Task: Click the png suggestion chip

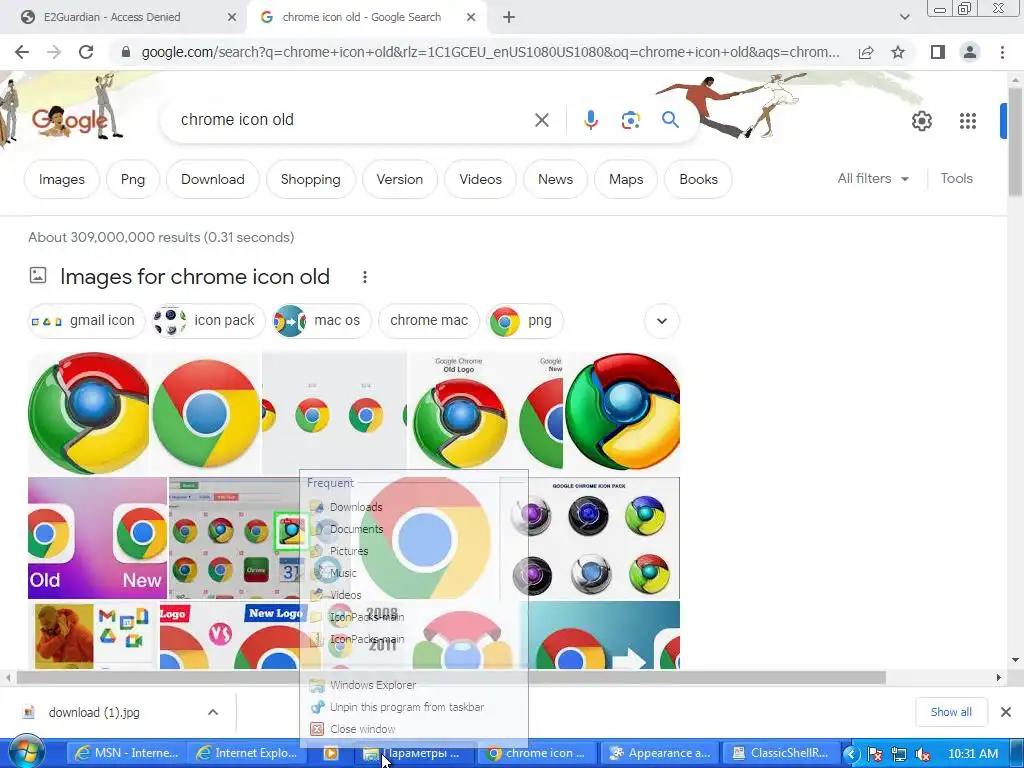Action: coord(524,321)
